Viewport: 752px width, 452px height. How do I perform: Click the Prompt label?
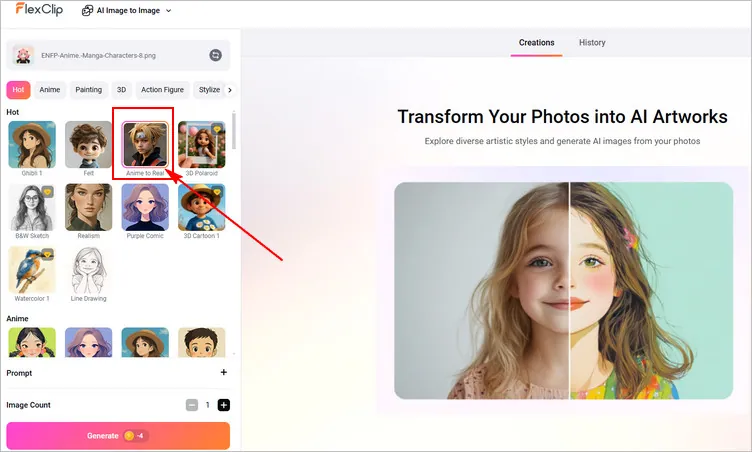point(19,373)
